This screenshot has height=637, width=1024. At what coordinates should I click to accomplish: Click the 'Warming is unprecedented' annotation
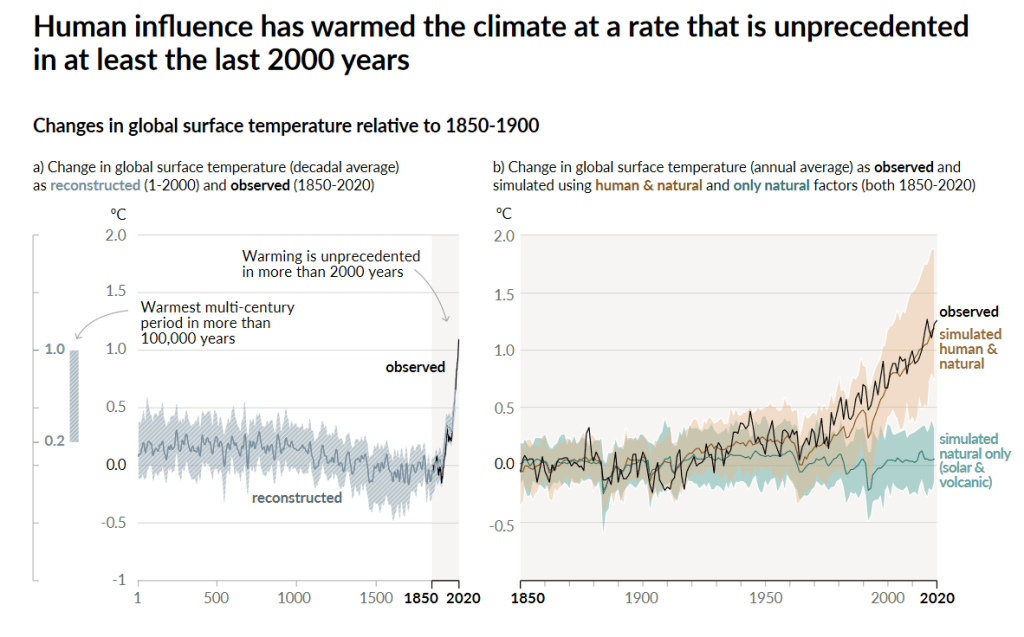coord(331,264)
